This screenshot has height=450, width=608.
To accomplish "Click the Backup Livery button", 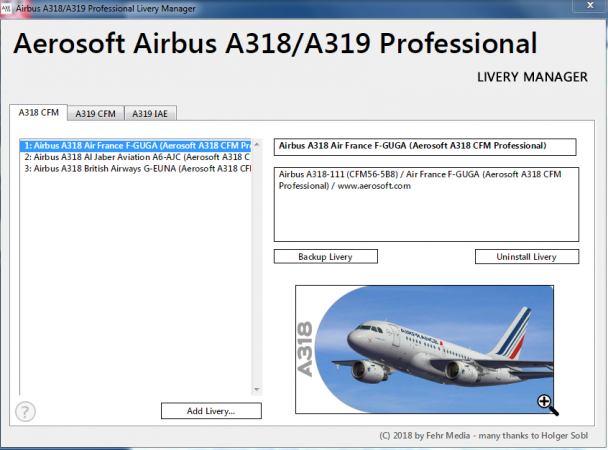I will pos(326,257).
